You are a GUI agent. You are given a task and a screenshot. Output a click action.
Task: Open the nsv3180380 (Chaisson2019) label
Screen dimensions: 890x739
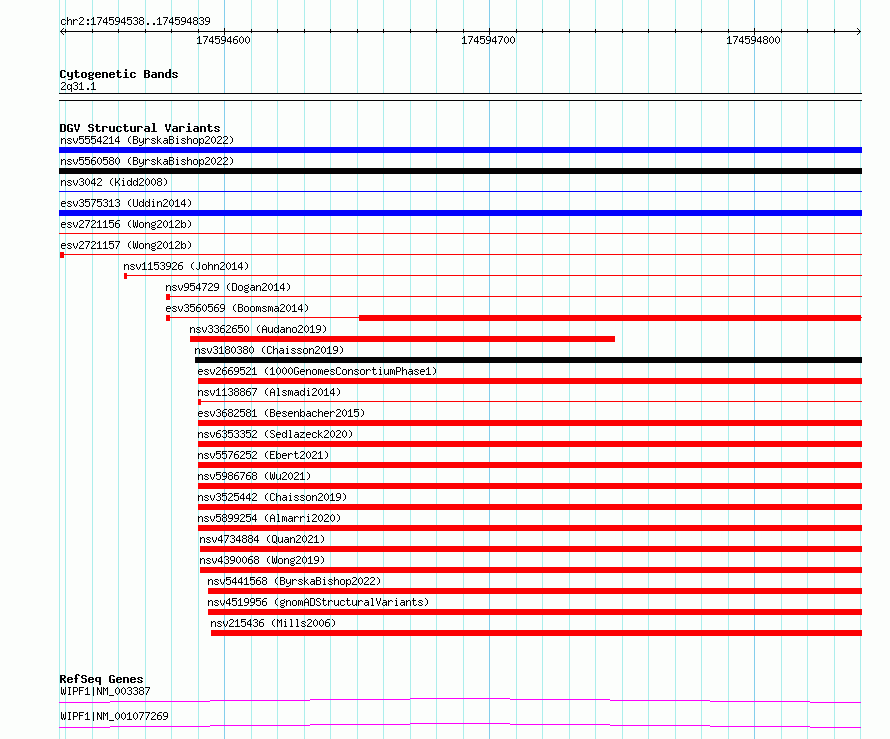click(x=269, y=350)
